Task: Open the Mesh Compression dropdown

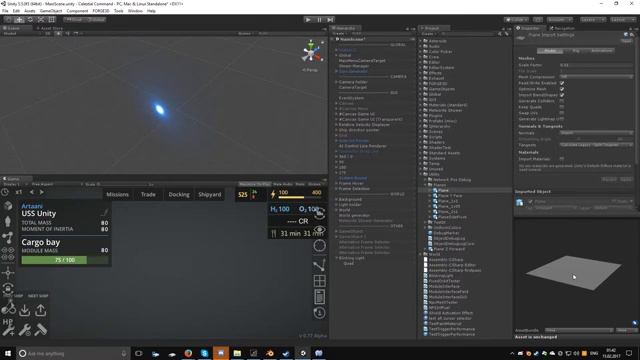Action: 596,77
